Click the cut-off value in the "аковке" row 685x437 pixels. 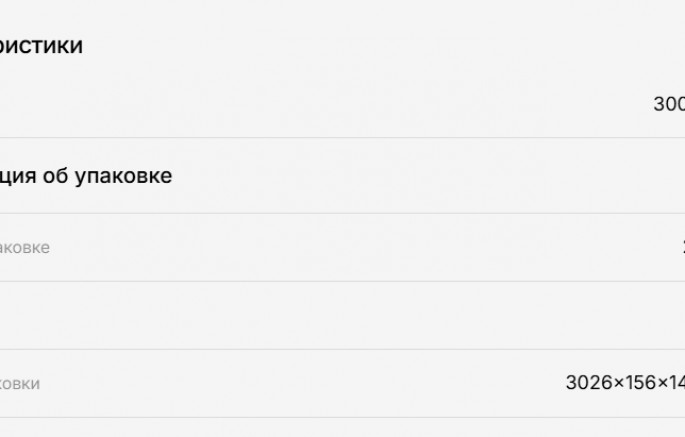(684, 248)
